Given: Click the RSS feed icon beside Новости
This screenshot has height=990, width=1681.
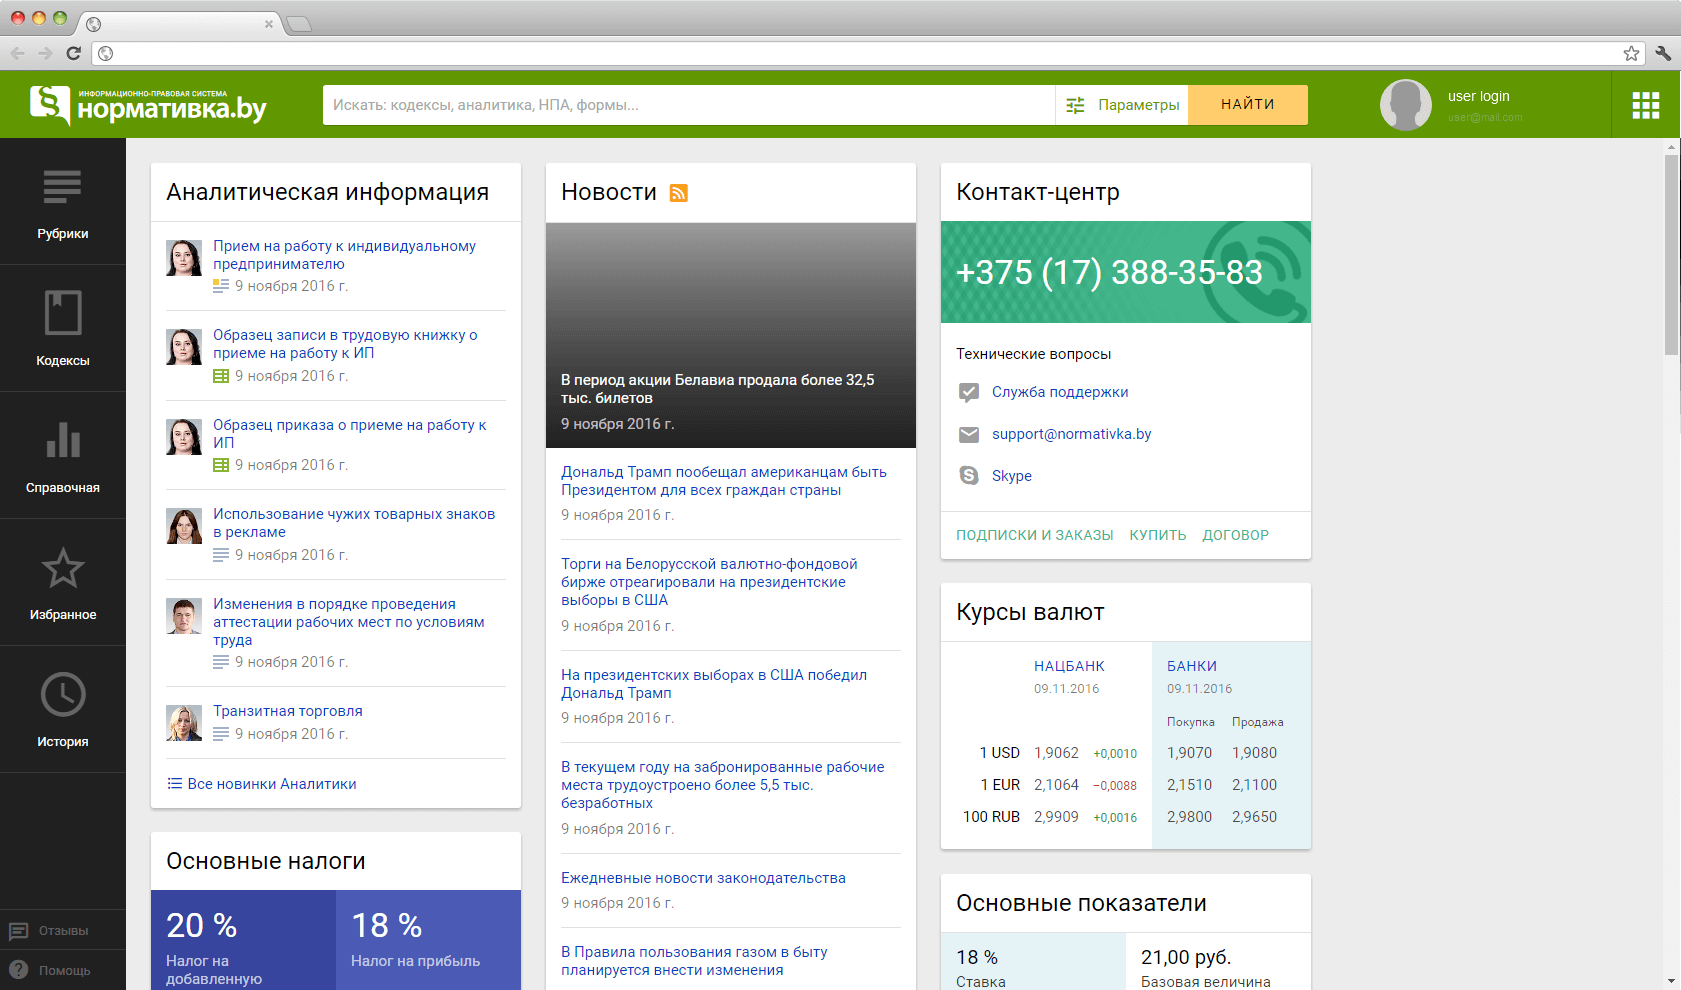Looking at the screenshot, I should click(x=678, y=193).
